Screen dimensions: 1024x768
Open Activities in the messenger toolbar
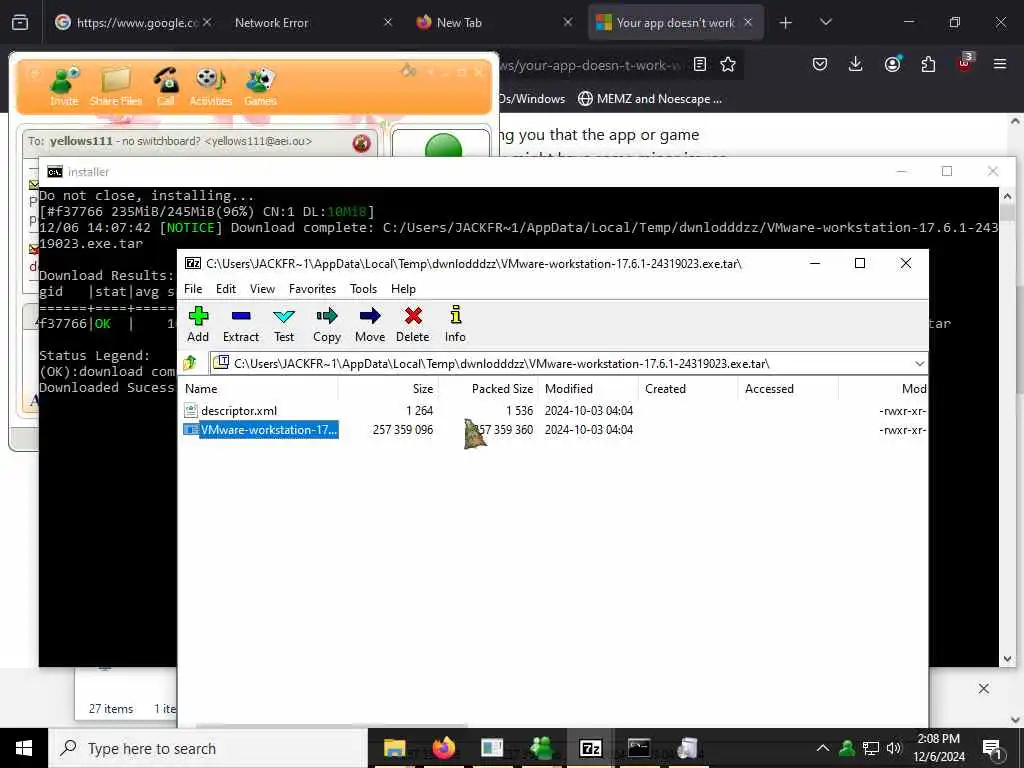tap(210, 86)
